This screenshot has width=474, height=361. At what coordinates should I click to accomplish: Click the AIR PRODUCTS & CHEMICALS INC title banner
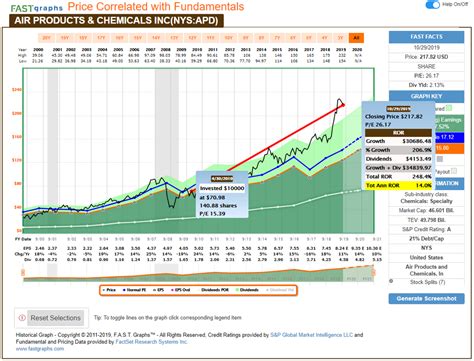(116, 21)
